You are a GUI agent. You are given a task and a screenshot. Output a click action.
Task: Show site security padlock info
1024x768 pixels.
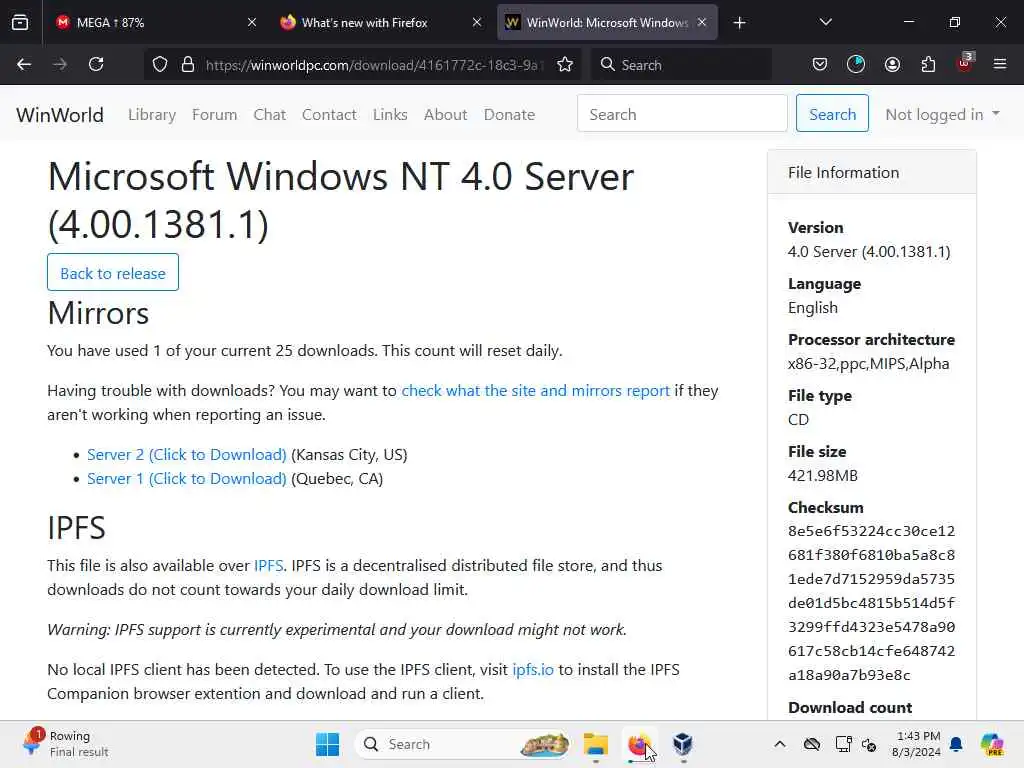point(188,65)
